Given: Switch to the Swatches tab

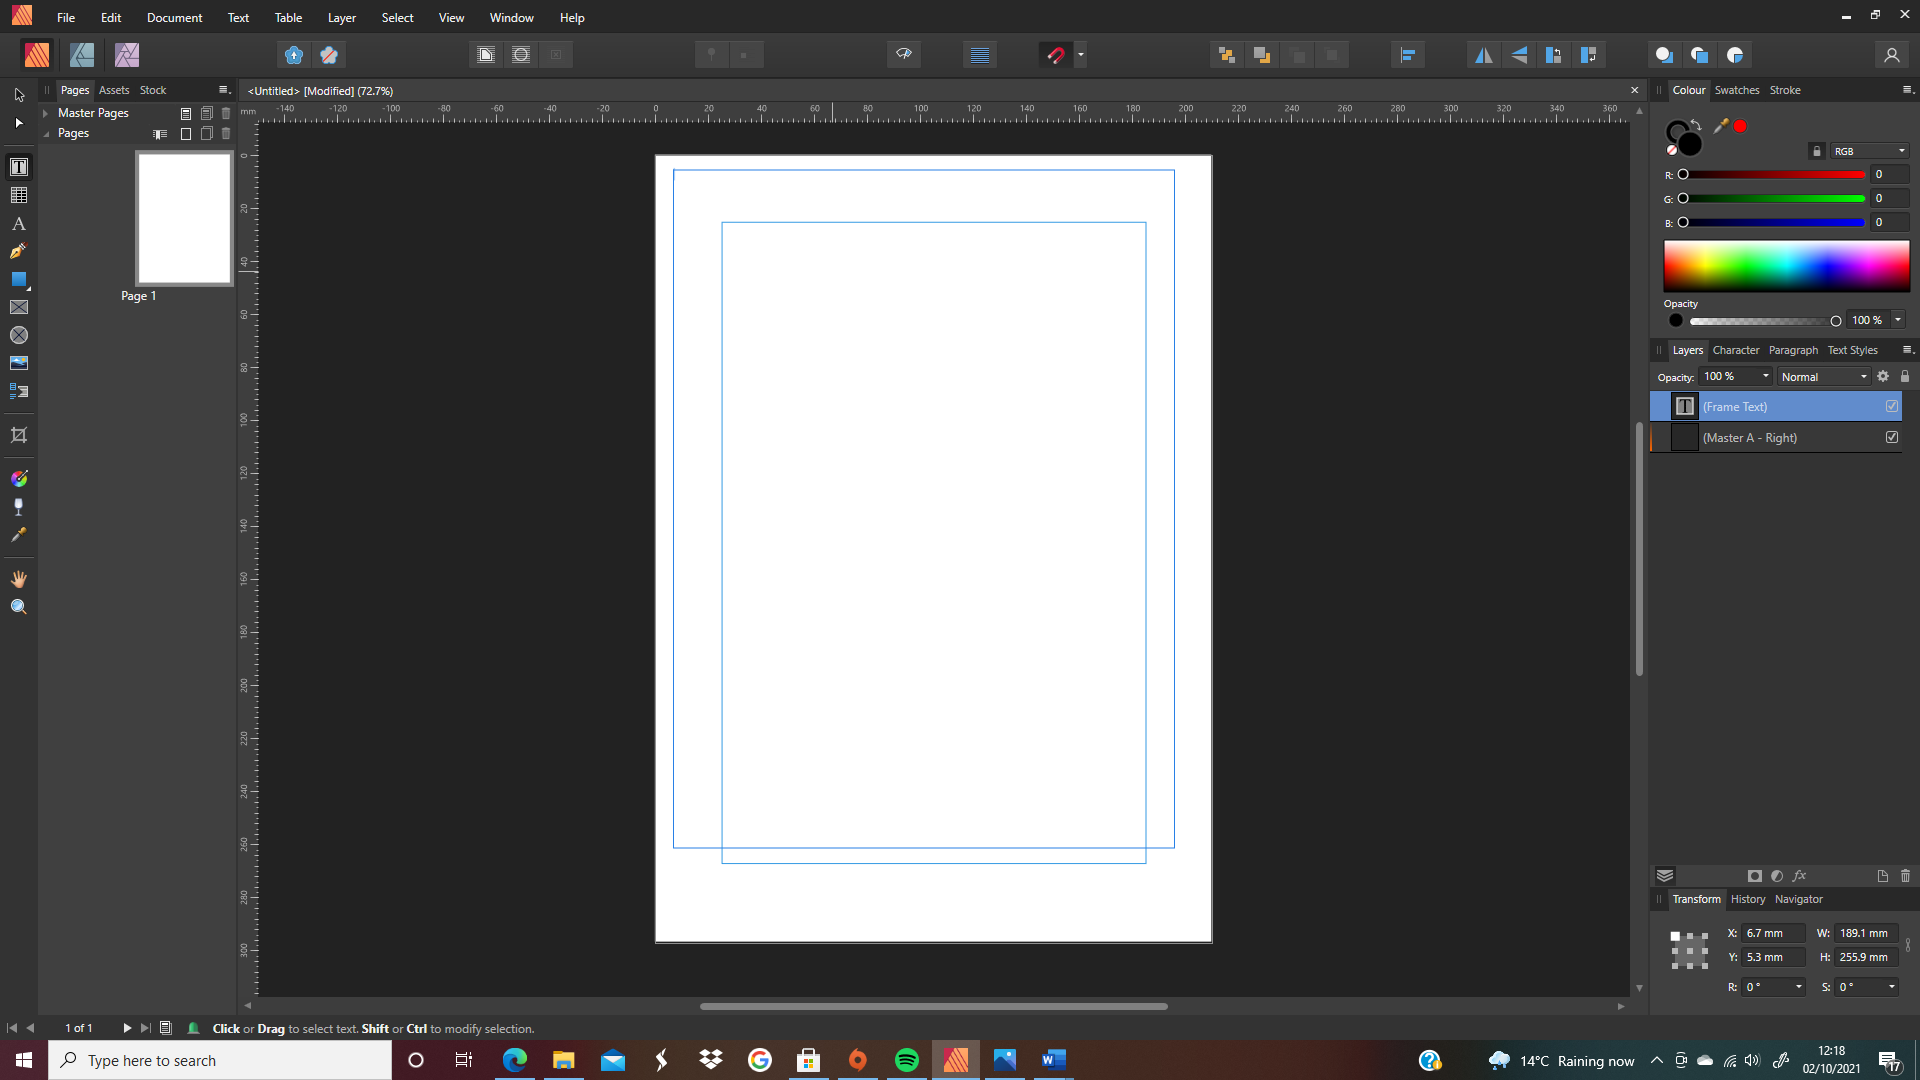Looking at the screenshot, I should click(1738, 90).
